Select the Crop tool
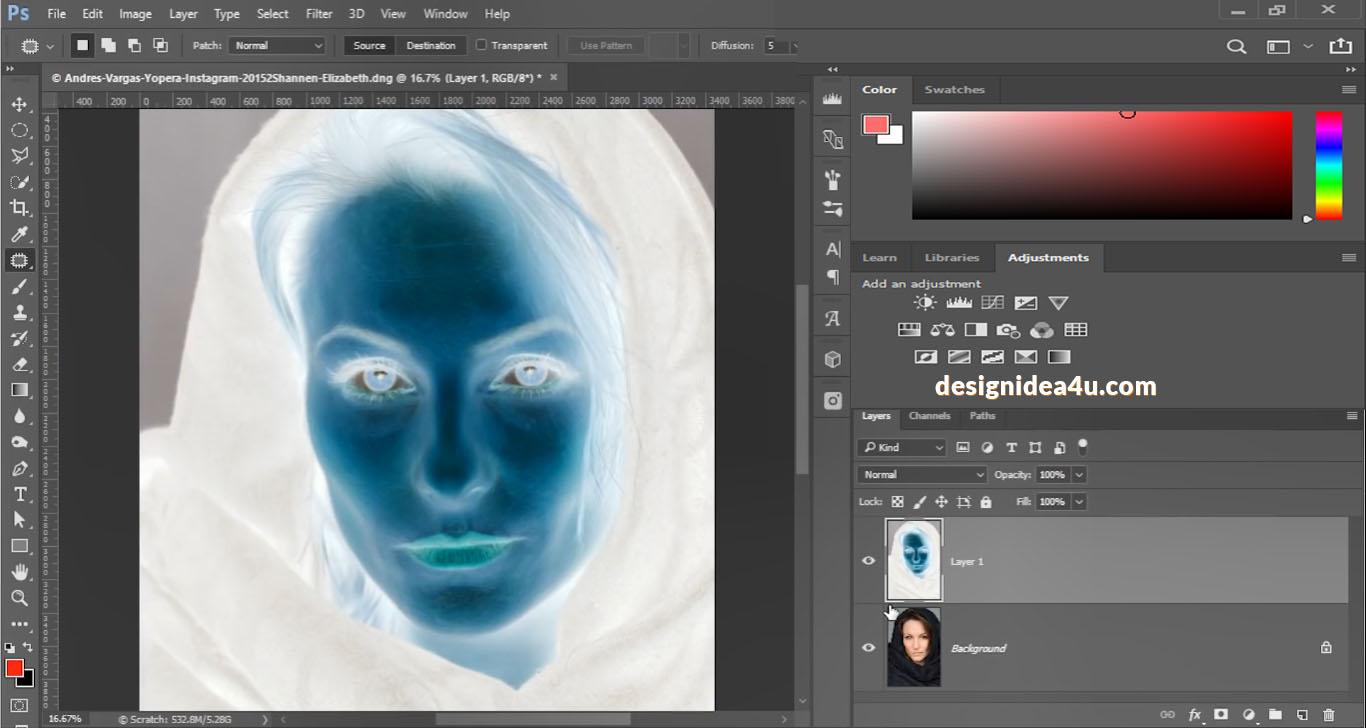This screenshot has height=728, width=1366. (x=19, y=208)
